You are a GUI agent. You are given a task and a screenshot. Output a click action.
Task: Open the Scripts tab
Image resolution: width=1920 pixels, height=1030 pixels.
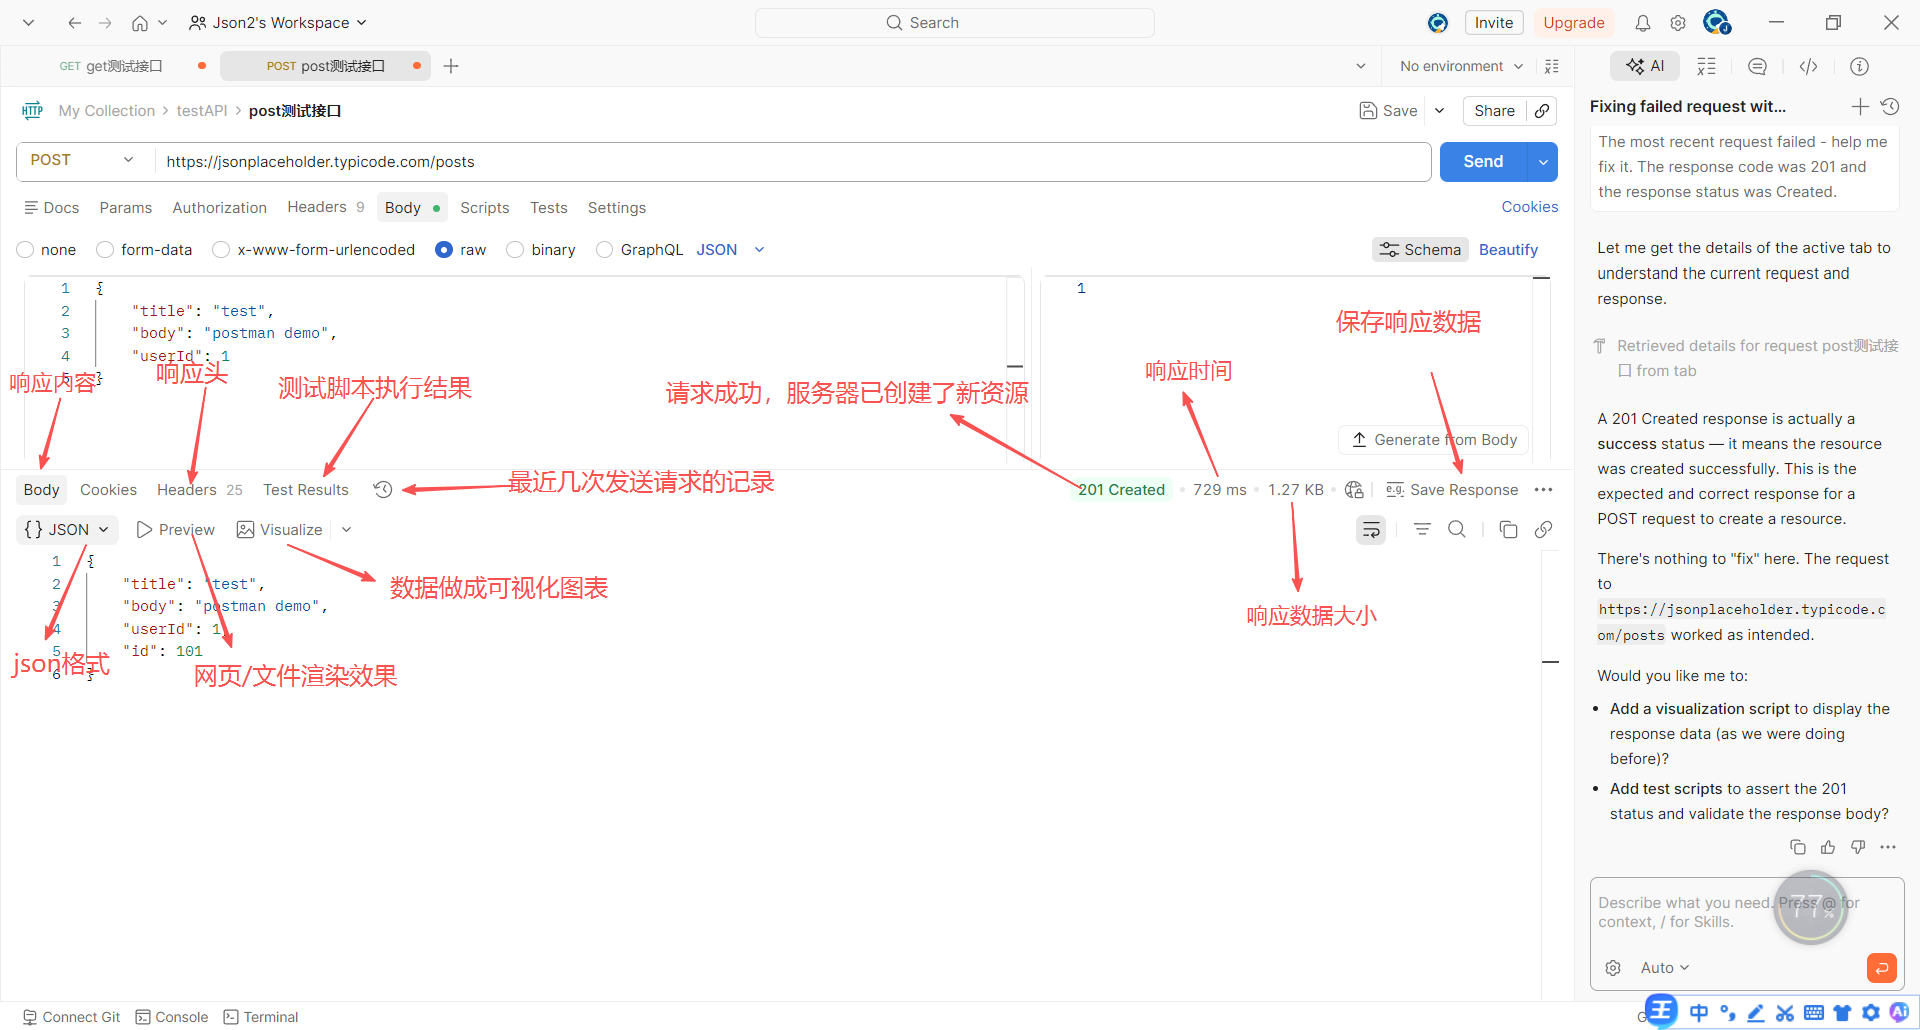pyautogui.click(x=485, y=208)
